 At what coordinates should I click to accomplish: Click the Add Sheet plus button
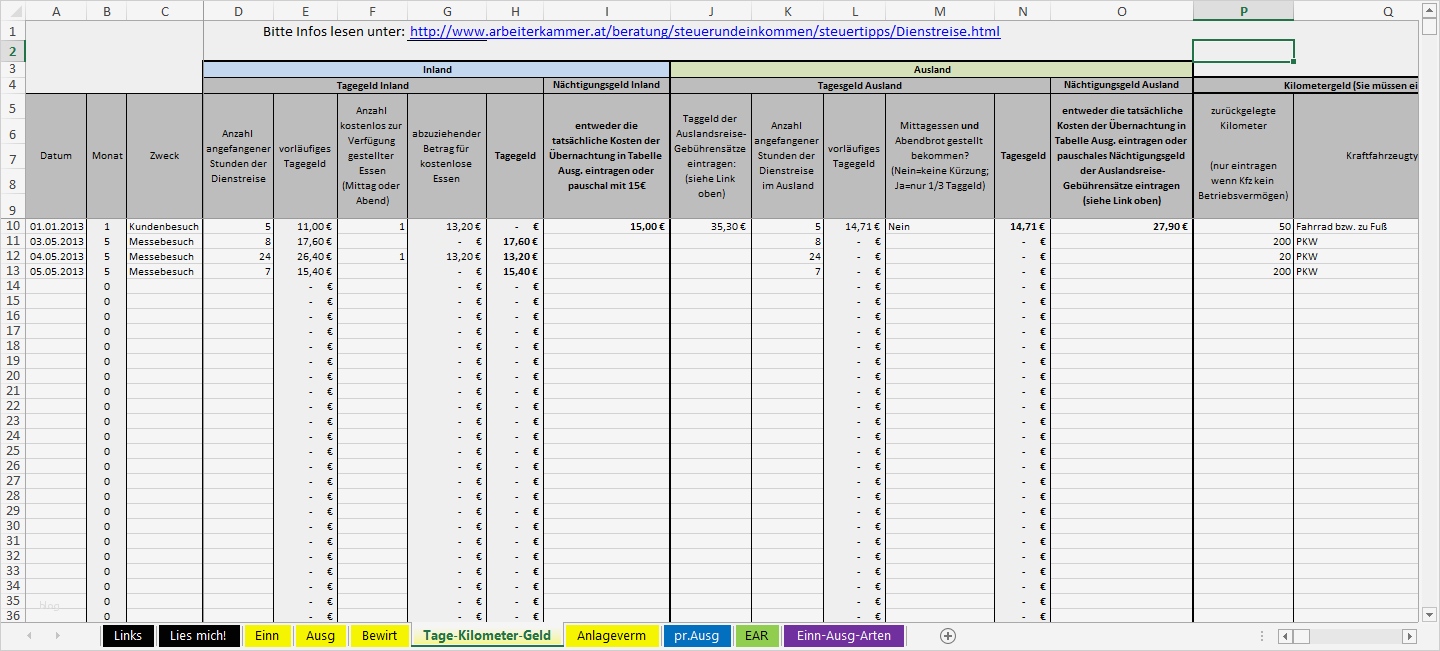948,636
